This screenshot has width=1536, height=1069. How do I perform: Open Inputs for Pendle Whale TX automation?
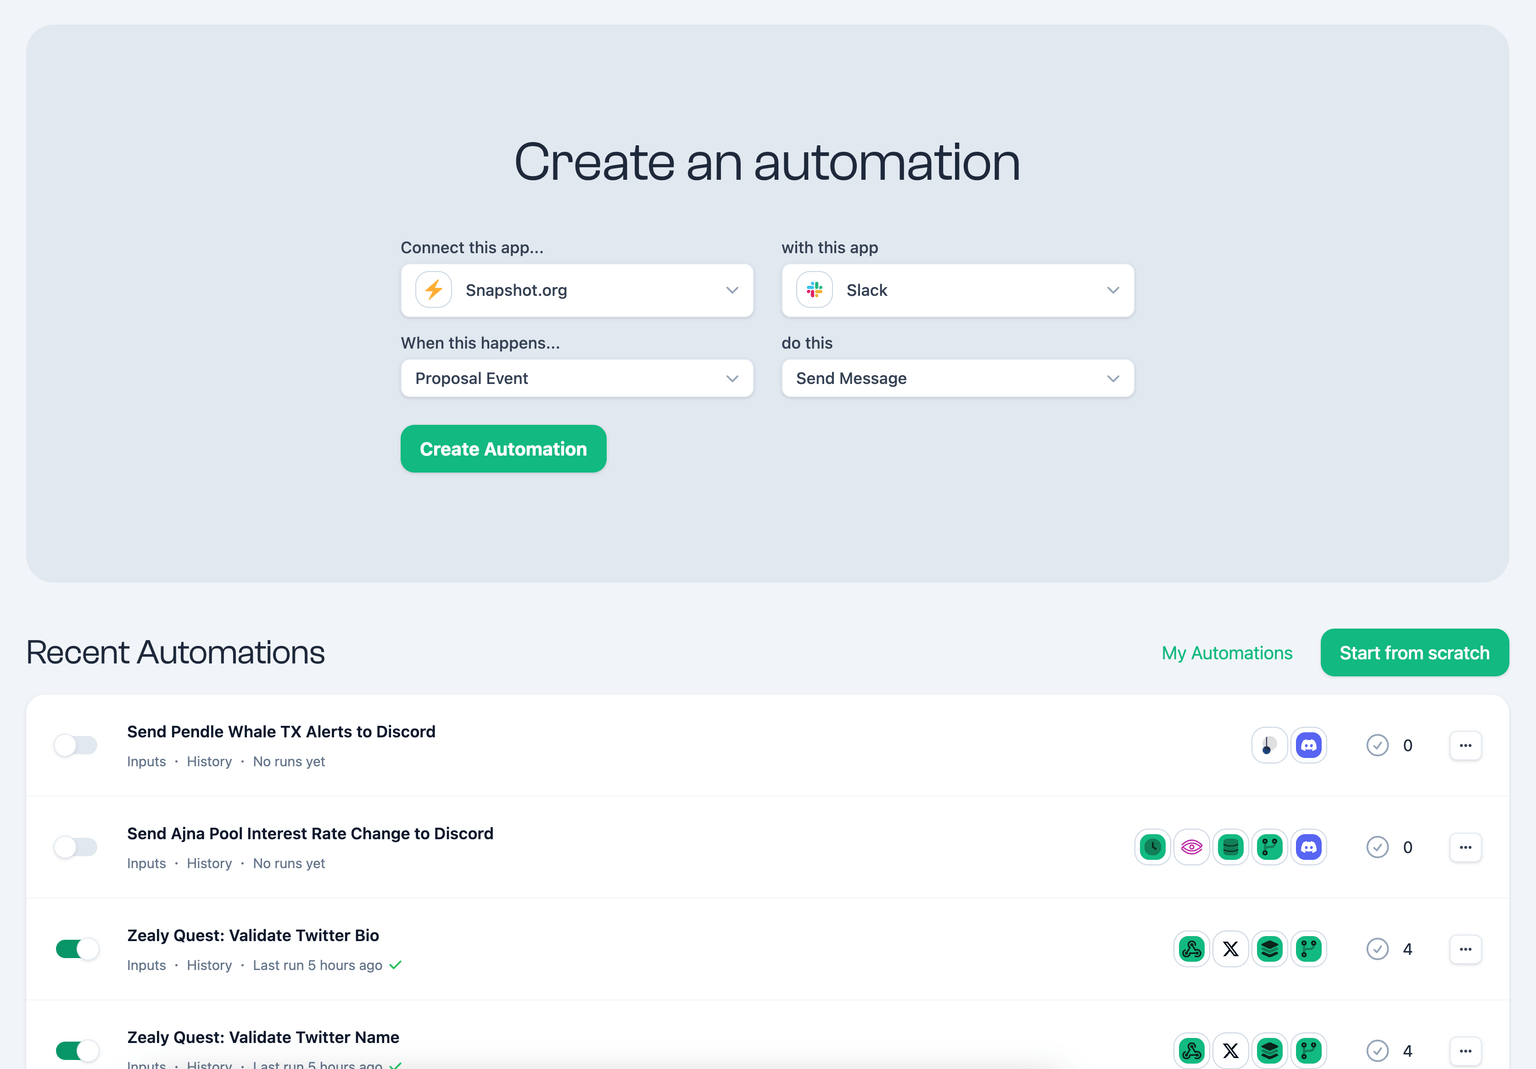tap(147, 762)
